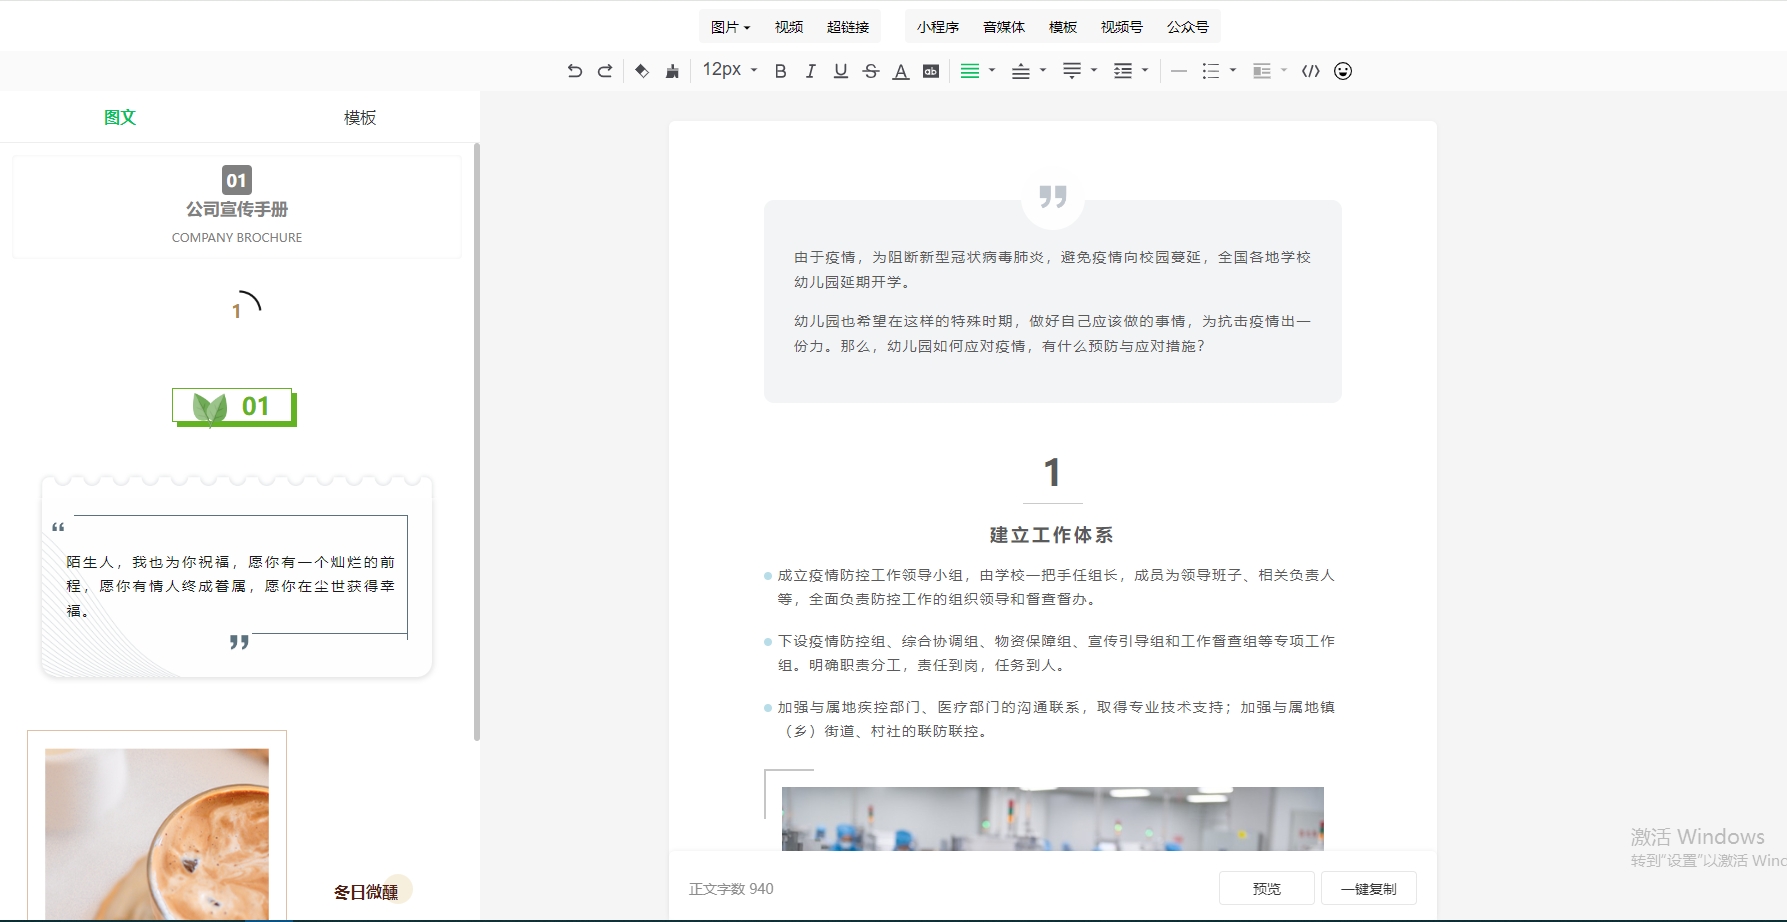Toggle bold formatting
The width and height of the screenshot is (1787, 922).
[781, 71]
